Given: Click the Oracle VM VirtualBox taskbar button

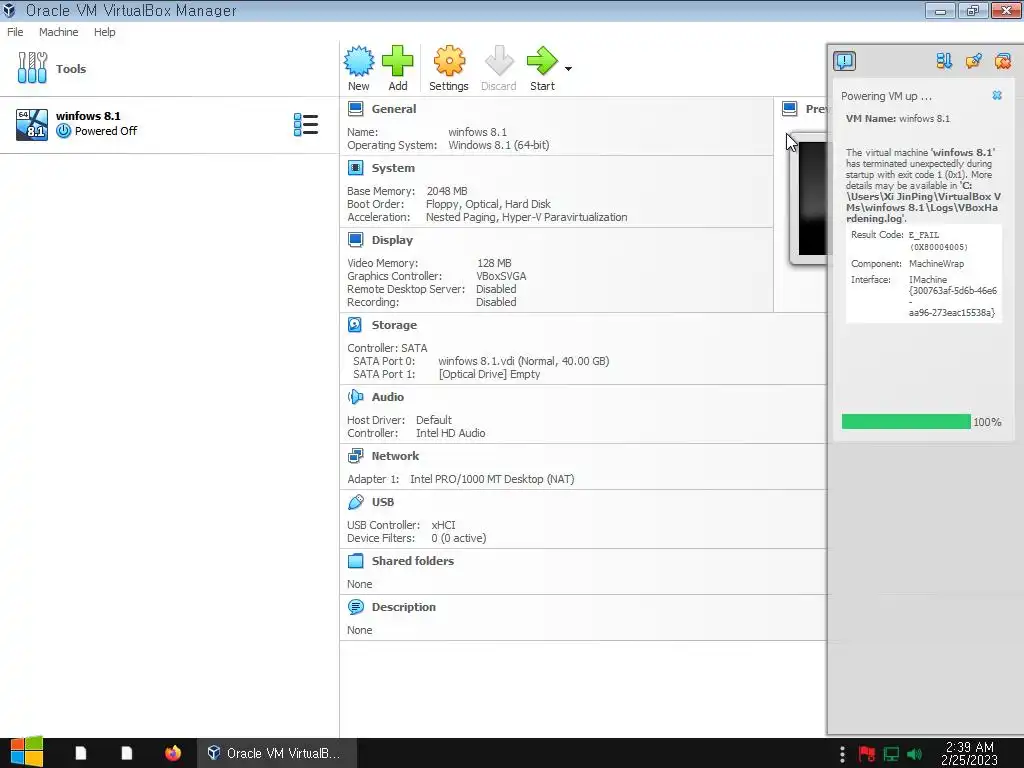Looking at the screenshot, I should click(277, 753).
